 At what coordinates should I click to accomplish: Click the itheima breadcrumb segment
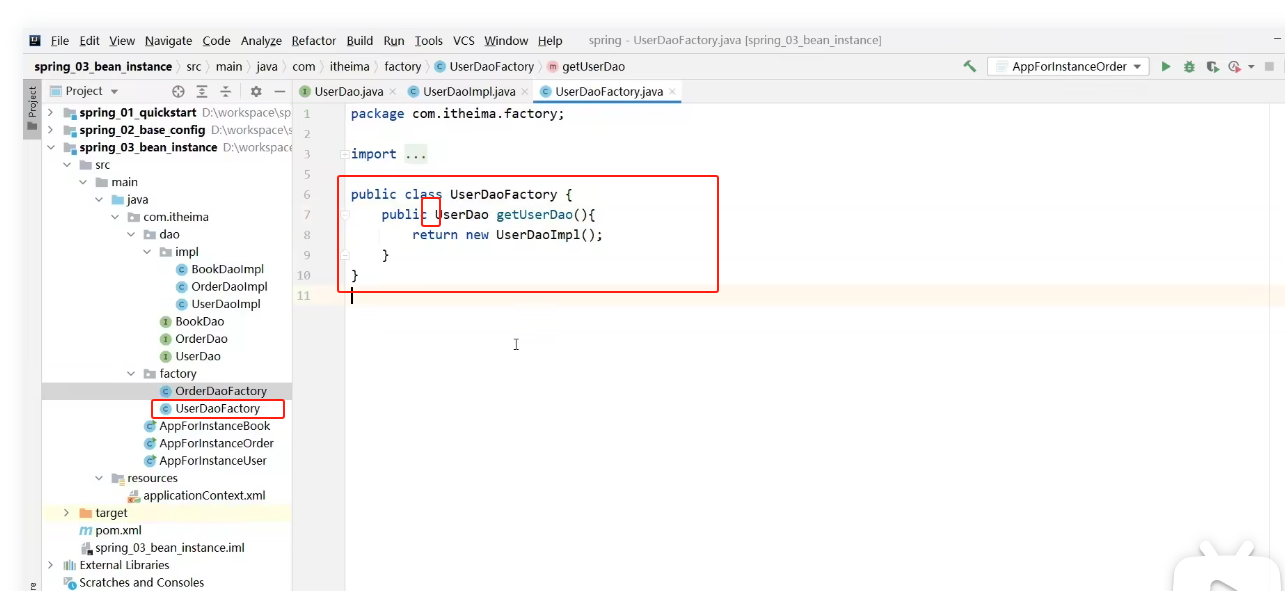(x=348, y=67)
